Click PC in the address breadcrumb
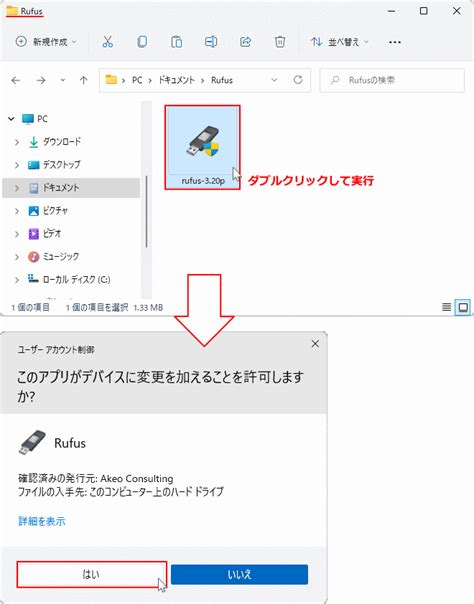 (137, 80)
